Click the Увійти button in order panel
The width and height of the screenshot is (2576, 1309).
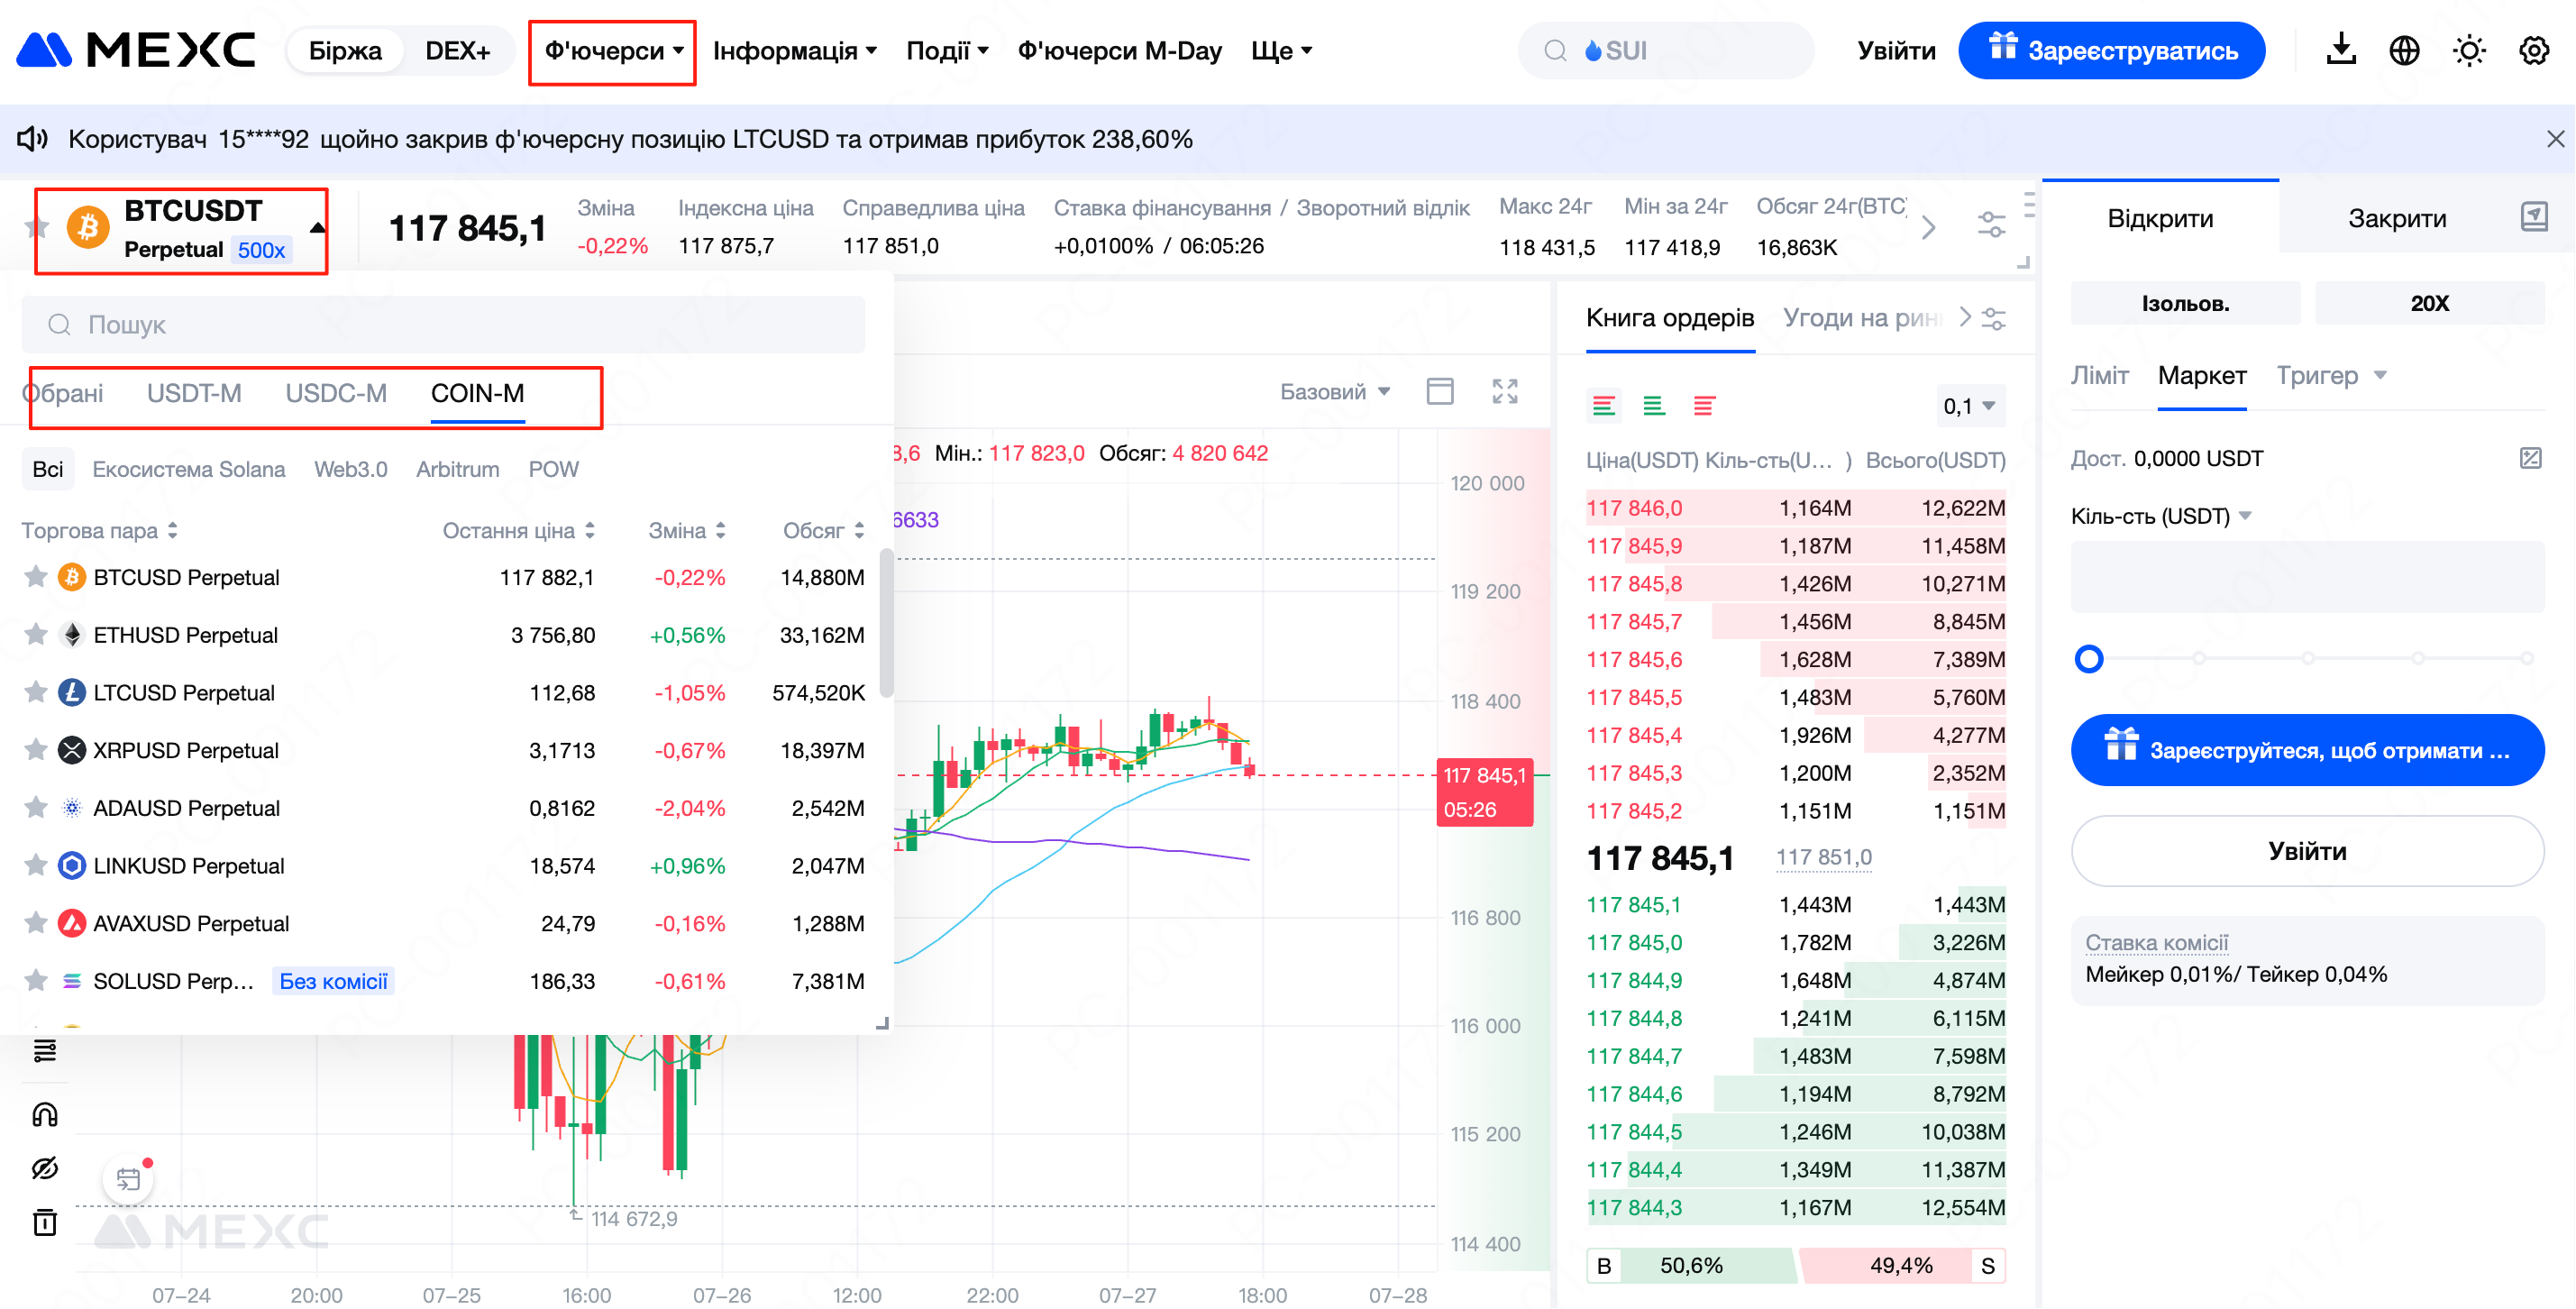[2307, 851]
